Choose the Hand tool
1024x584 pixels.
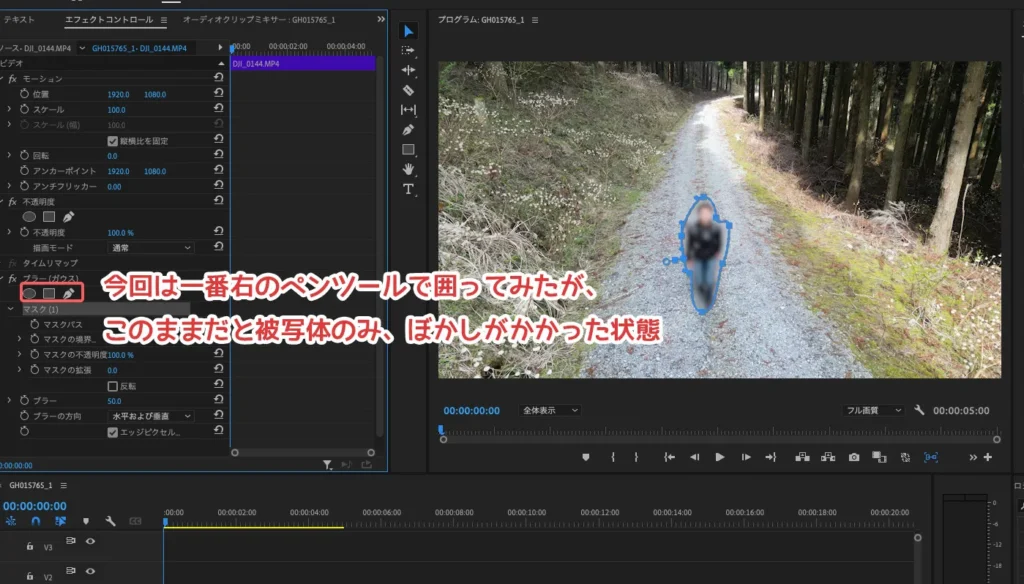(x=408, y=169)
